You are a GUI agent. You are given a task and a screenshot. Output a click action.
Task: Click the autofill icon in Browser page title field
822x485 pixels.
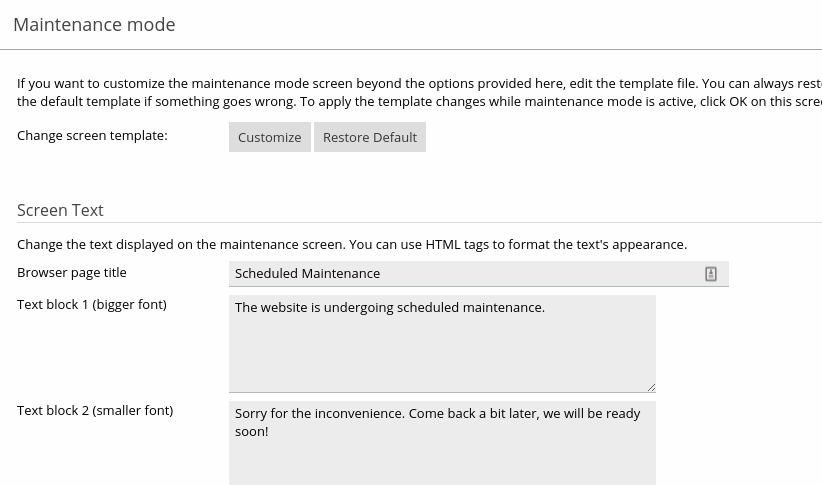[711, 274]
